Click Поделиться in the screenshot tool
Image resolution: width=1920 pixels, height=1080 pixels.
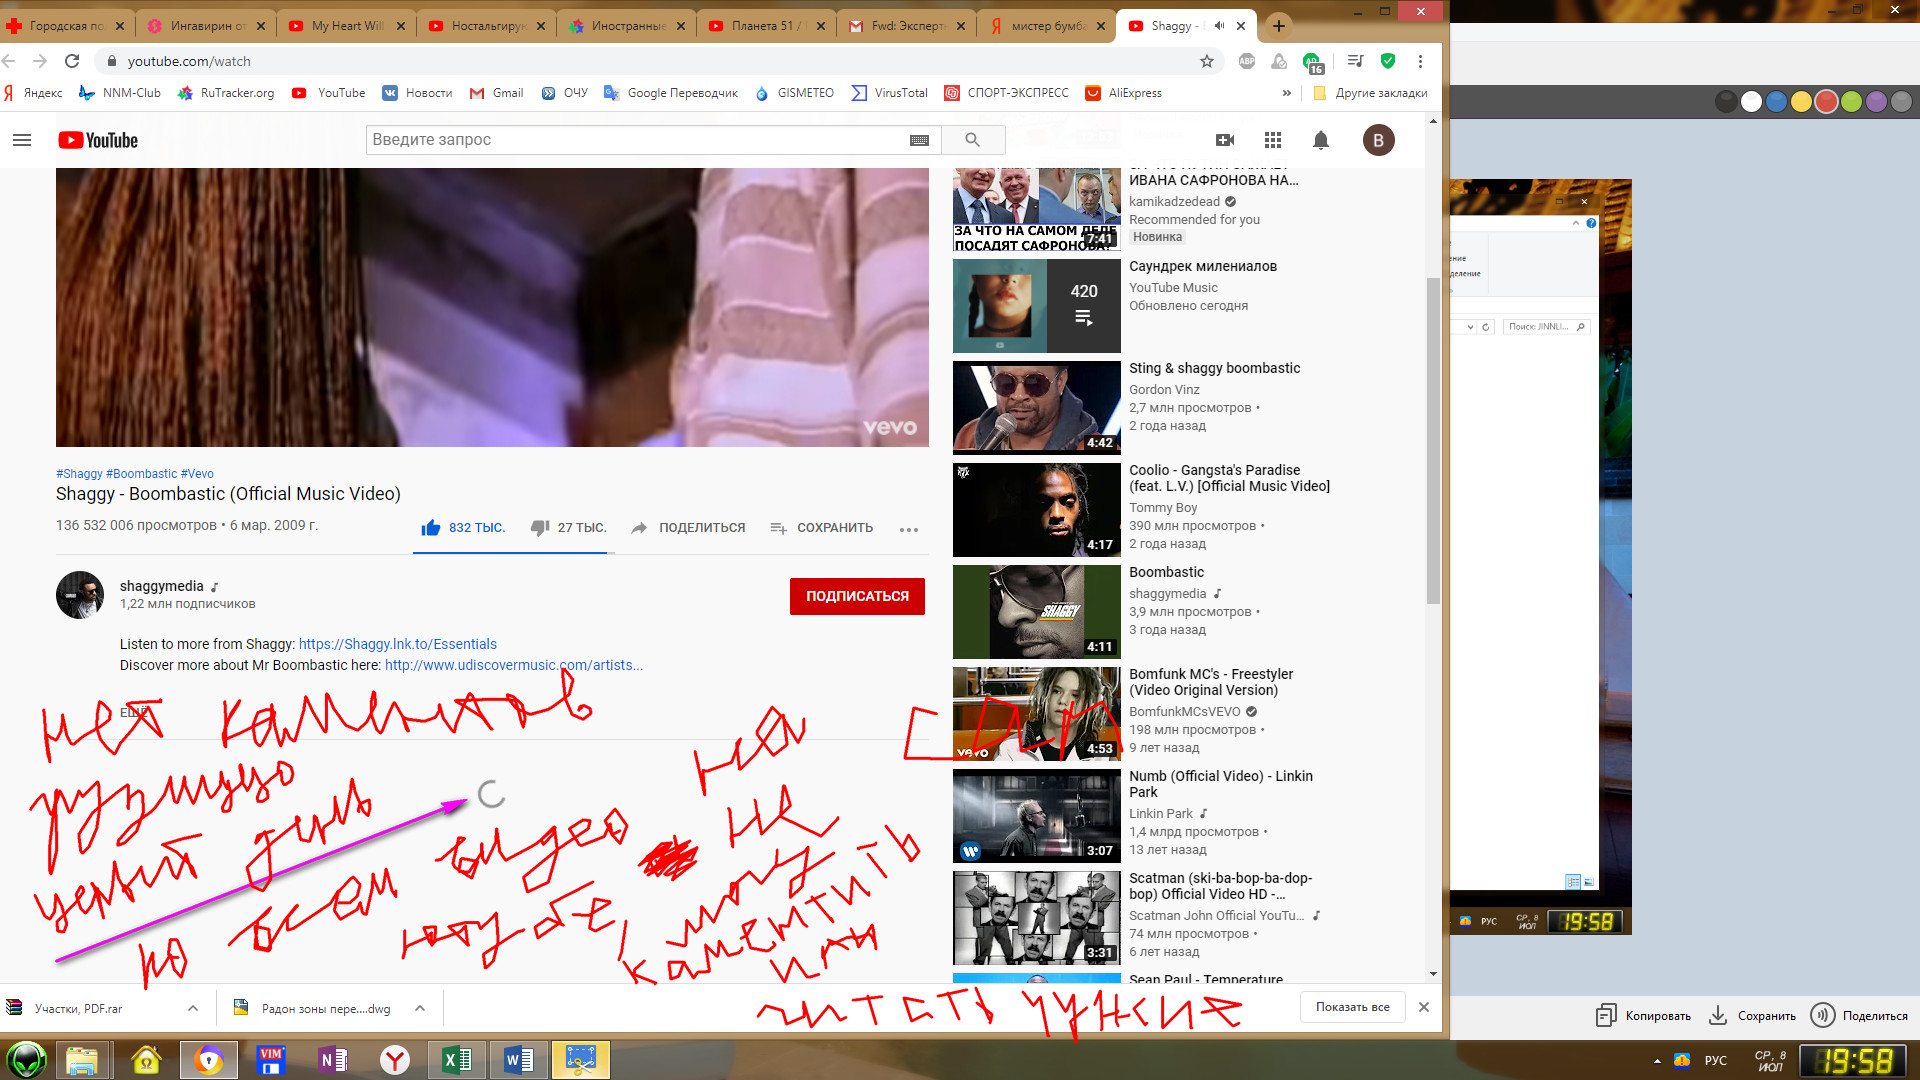pos(1860,1016)
